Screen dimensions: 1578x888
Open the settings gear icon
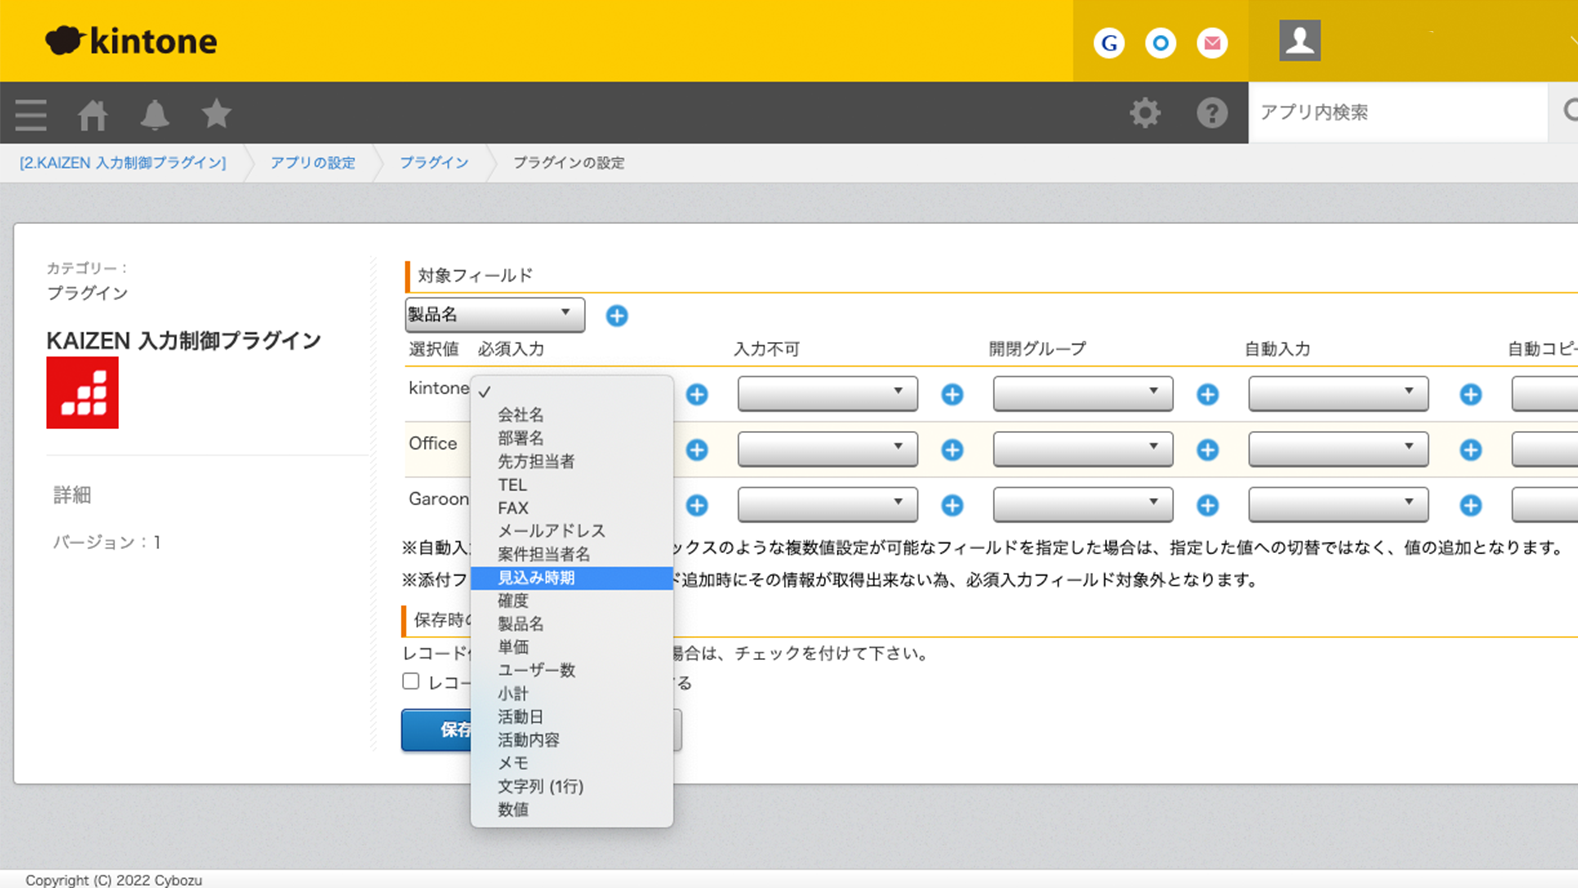coord(1145,113)
